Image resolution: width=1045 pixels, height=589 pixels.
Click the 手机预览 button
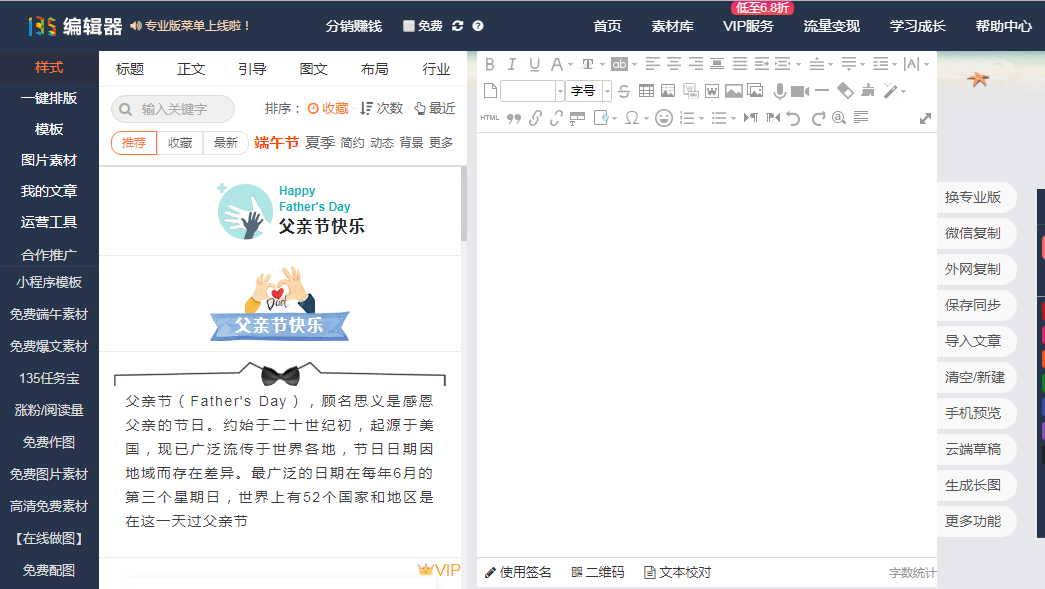[x=973, y=413]
